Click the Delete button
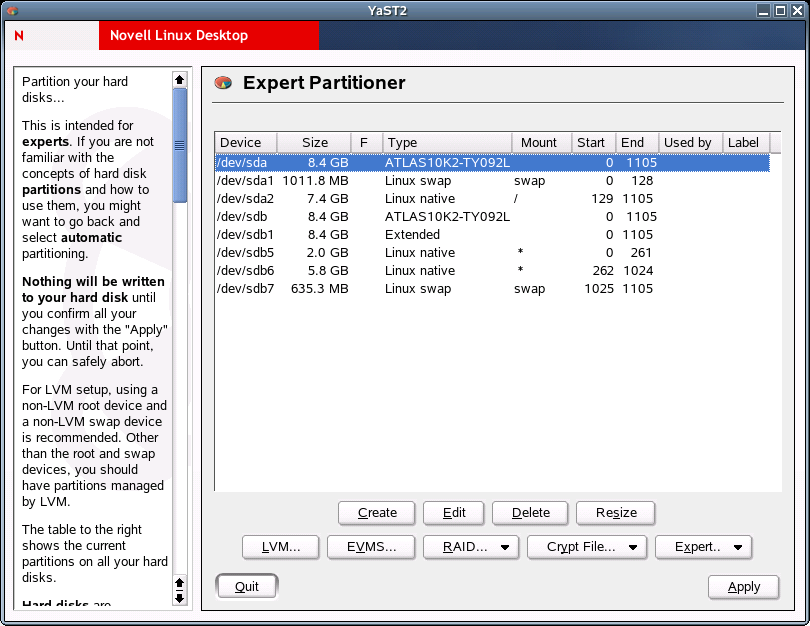810x626 pixels. [x=530, y=513]
